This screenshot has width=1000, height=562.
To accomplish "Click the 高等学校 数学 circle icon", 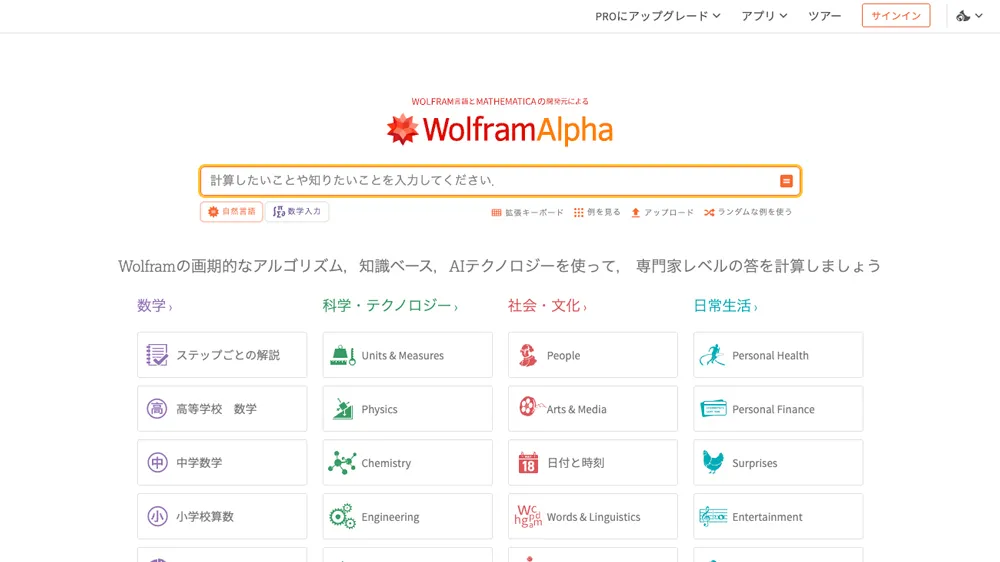I will (157, 408).
